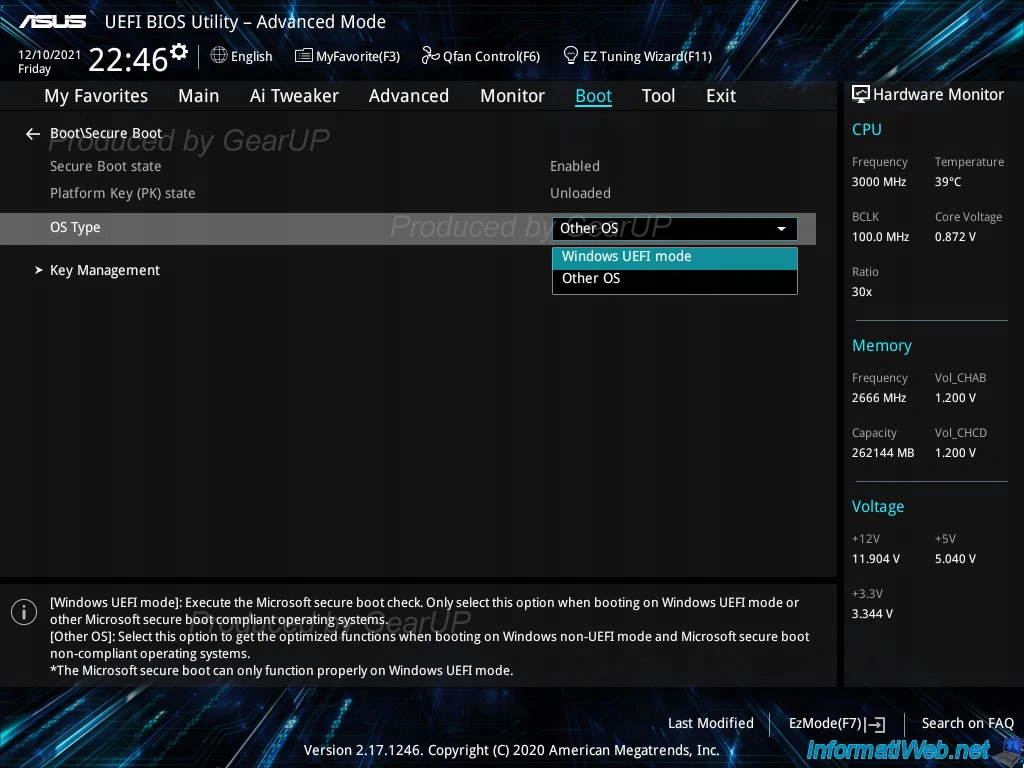Click the +3.3V value 3.344 V
This screenshot has height=768, width=1024.
coord(872,614)
